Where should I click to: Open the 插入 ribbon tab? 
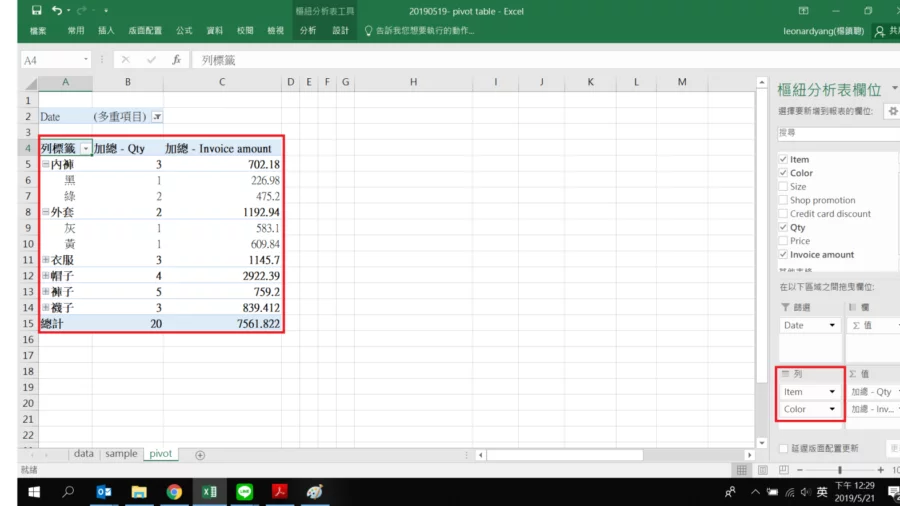(x=106, y=31)
